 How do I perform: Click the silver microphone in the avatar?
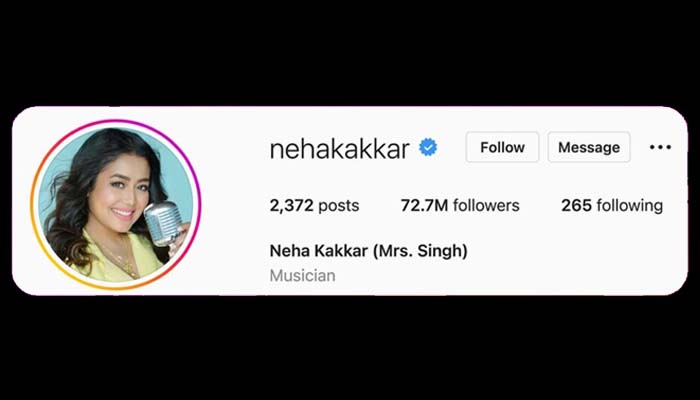[x=162, y=222]
